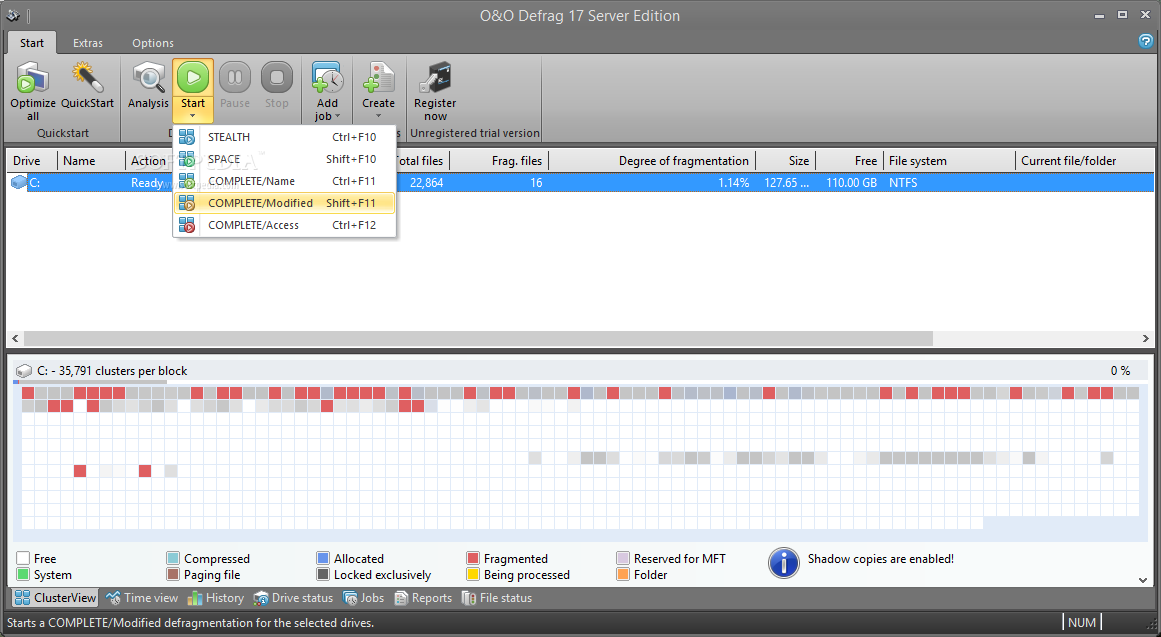Sort by Frag. files column header
Viewport: 1161px width, 637px height.
point(499,161)
